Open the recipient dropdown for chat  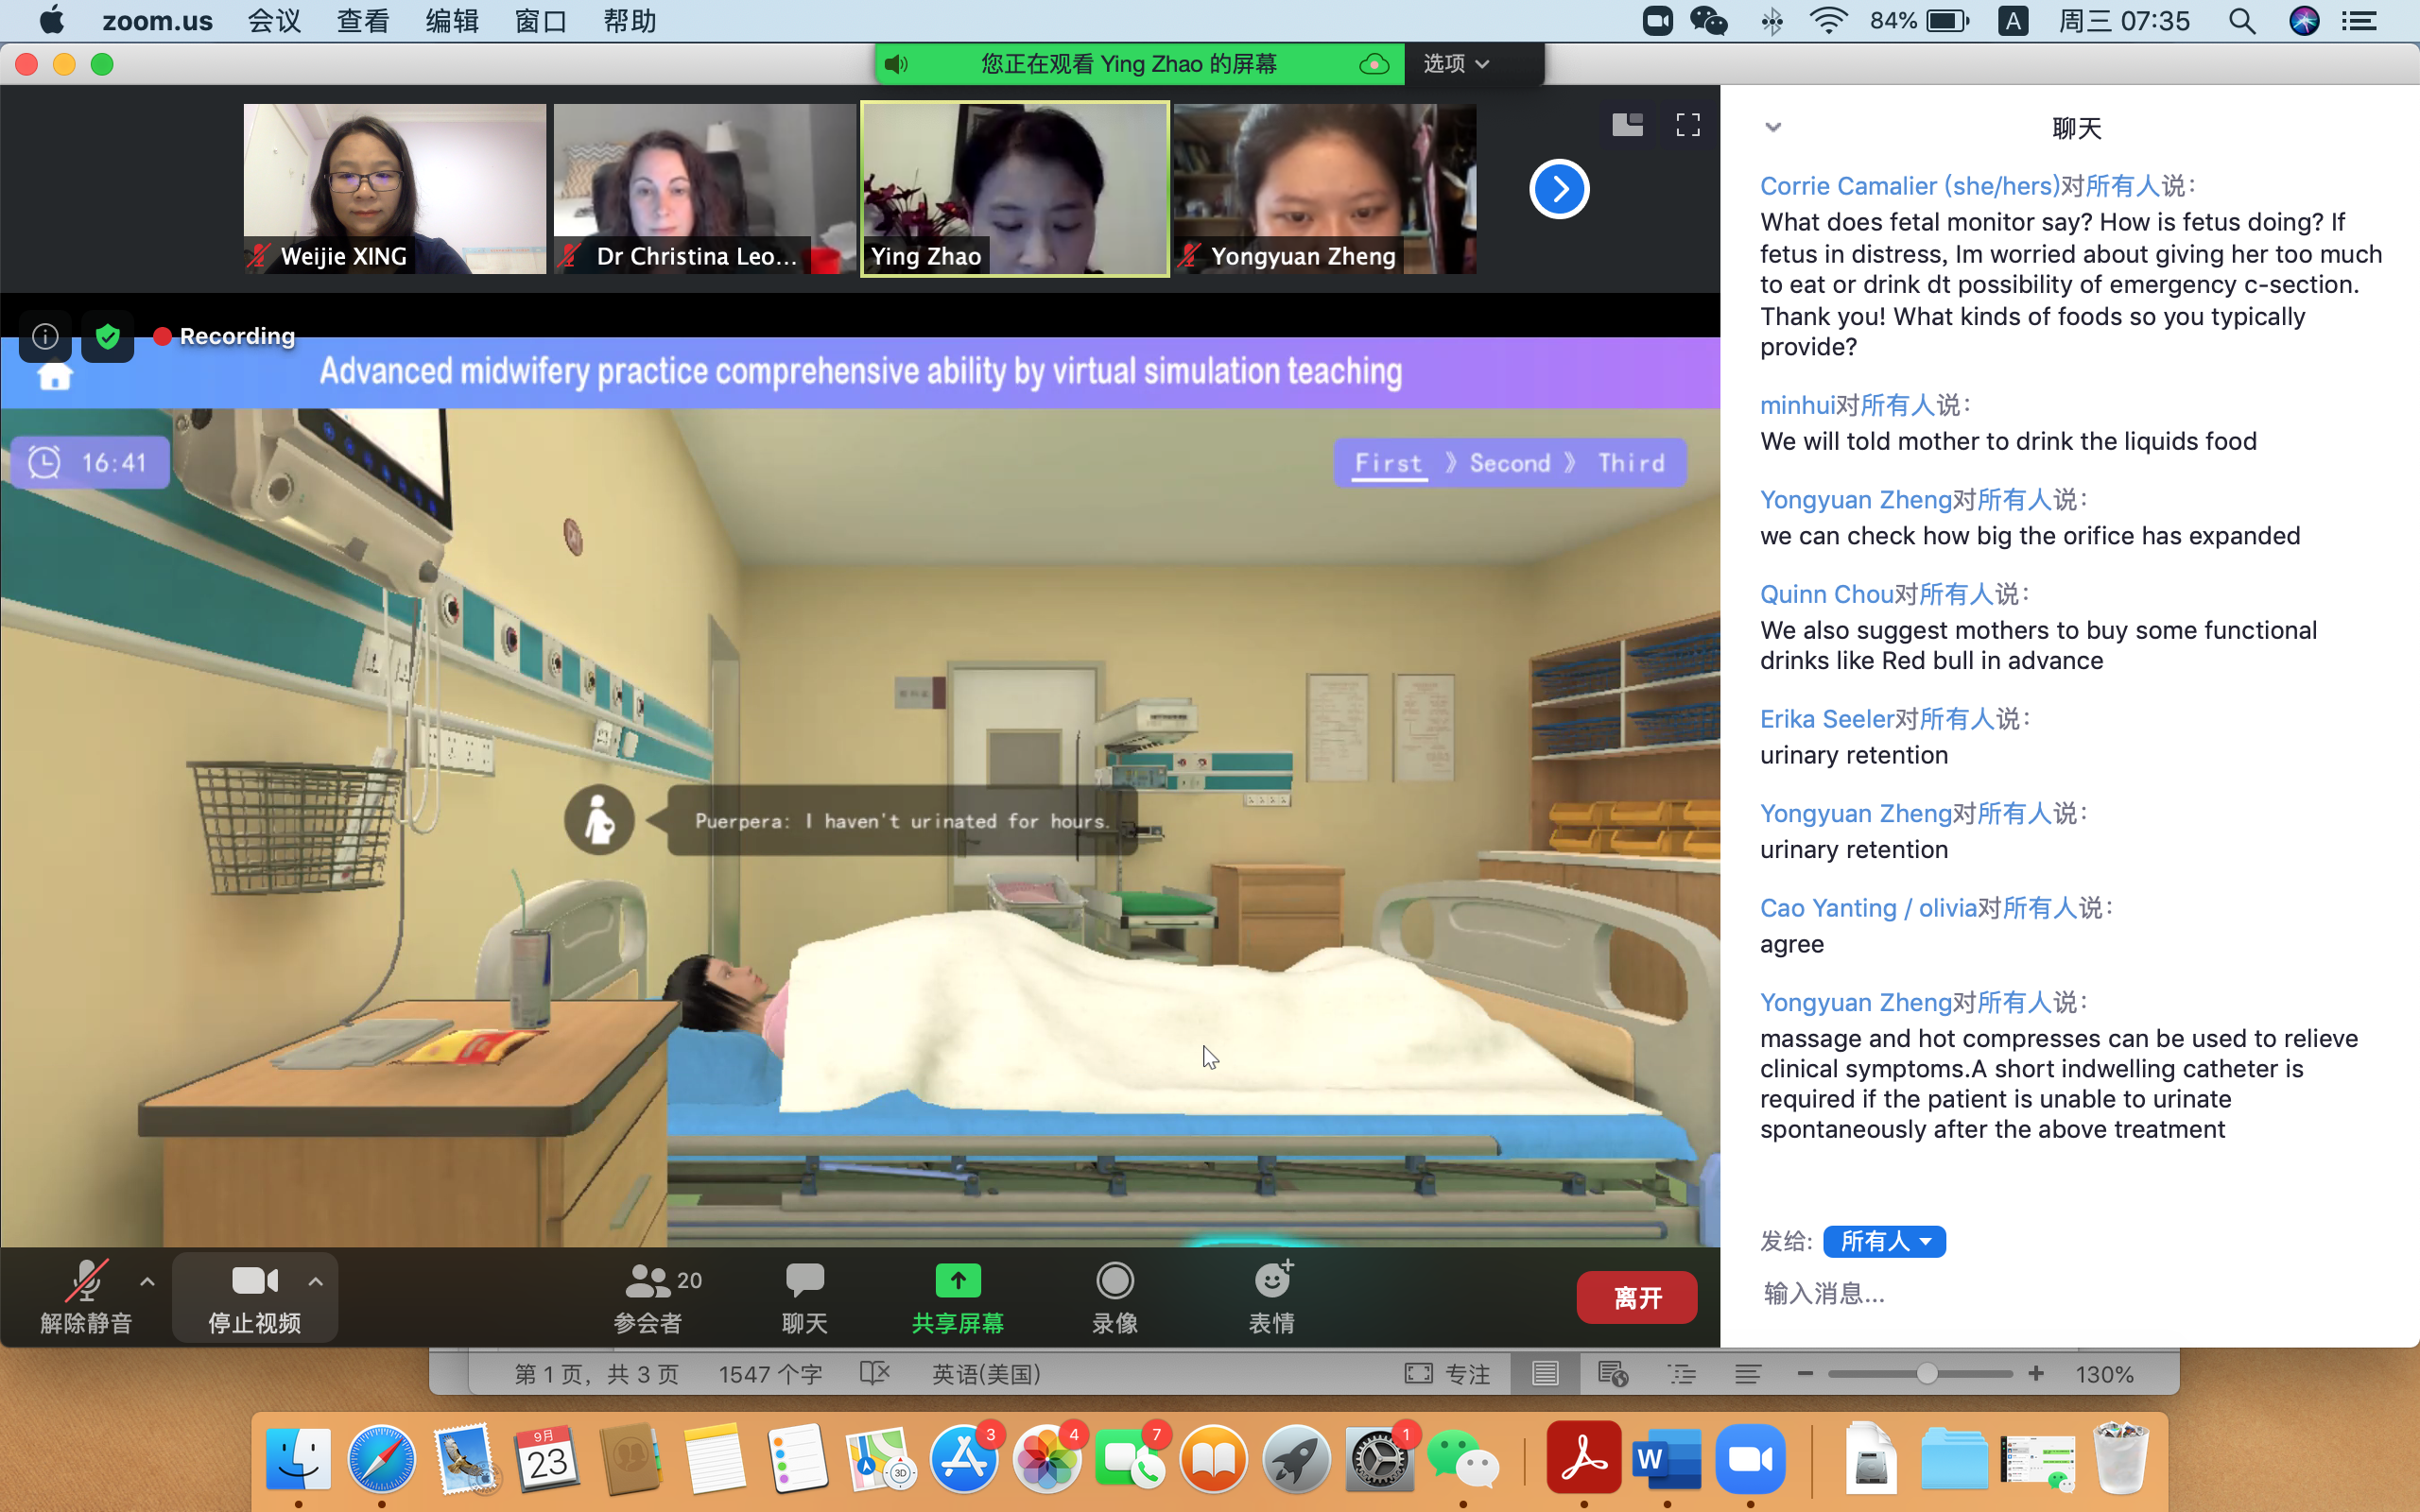[x=1884, y=1241]
